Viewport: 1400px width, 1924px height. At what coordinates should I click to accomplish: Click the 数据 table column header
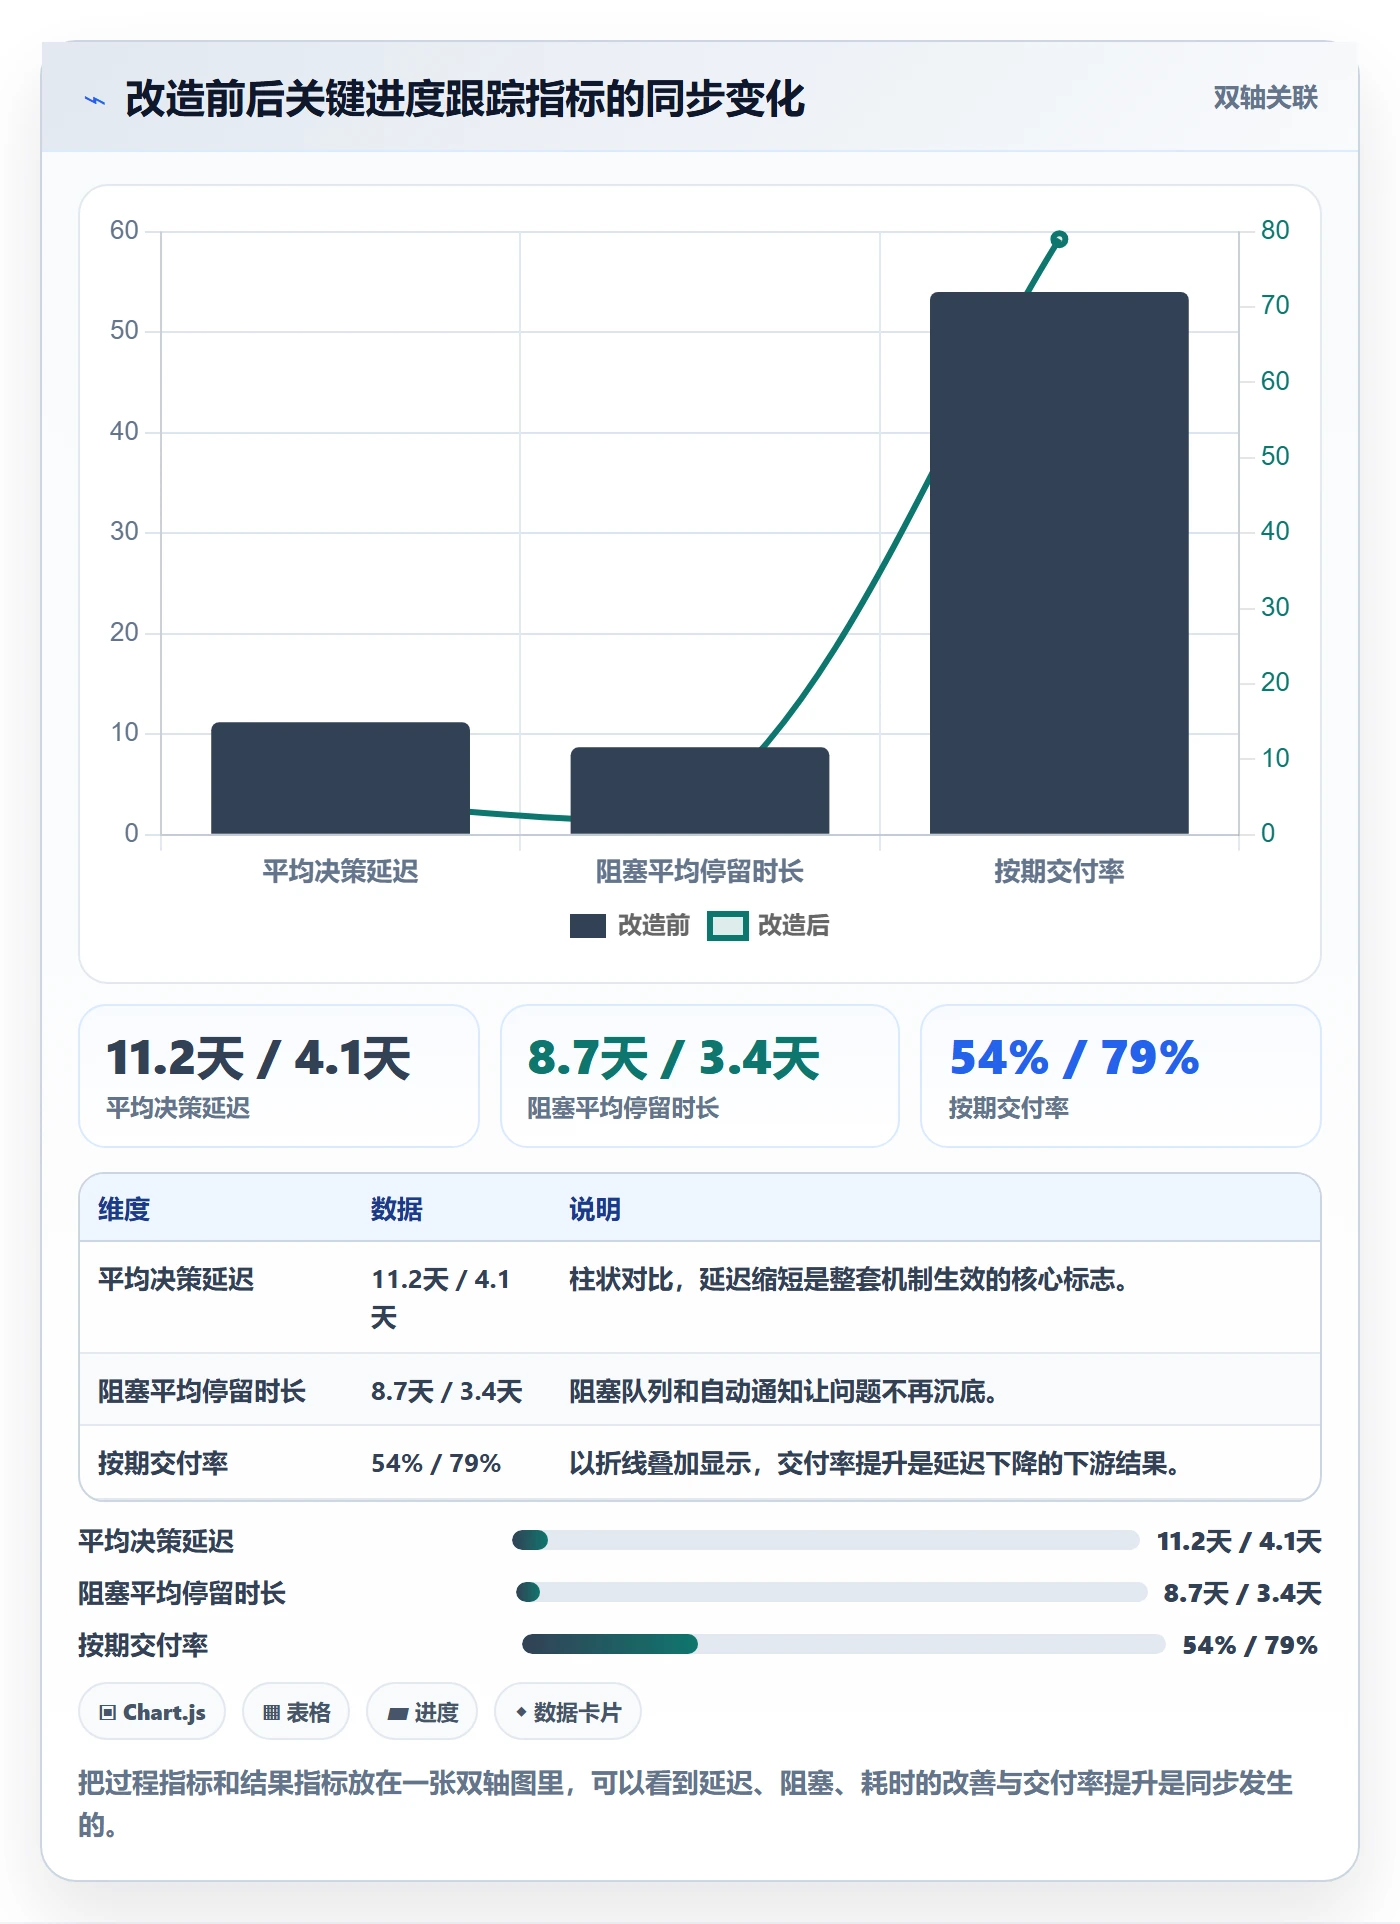click(397, 1209)
